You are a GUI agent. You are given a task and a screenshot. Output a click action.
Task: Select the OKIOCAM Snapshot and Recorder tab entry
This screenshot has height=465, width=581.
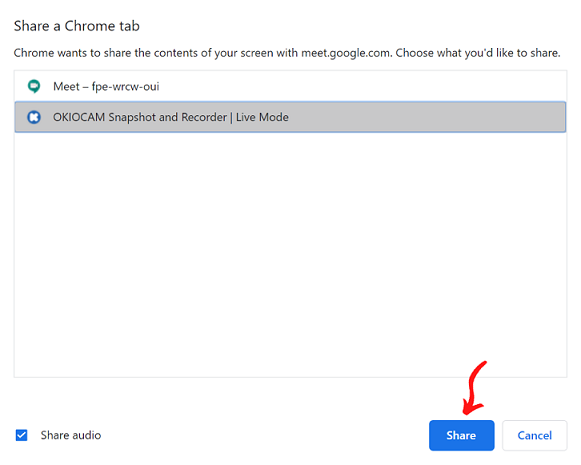290,117
